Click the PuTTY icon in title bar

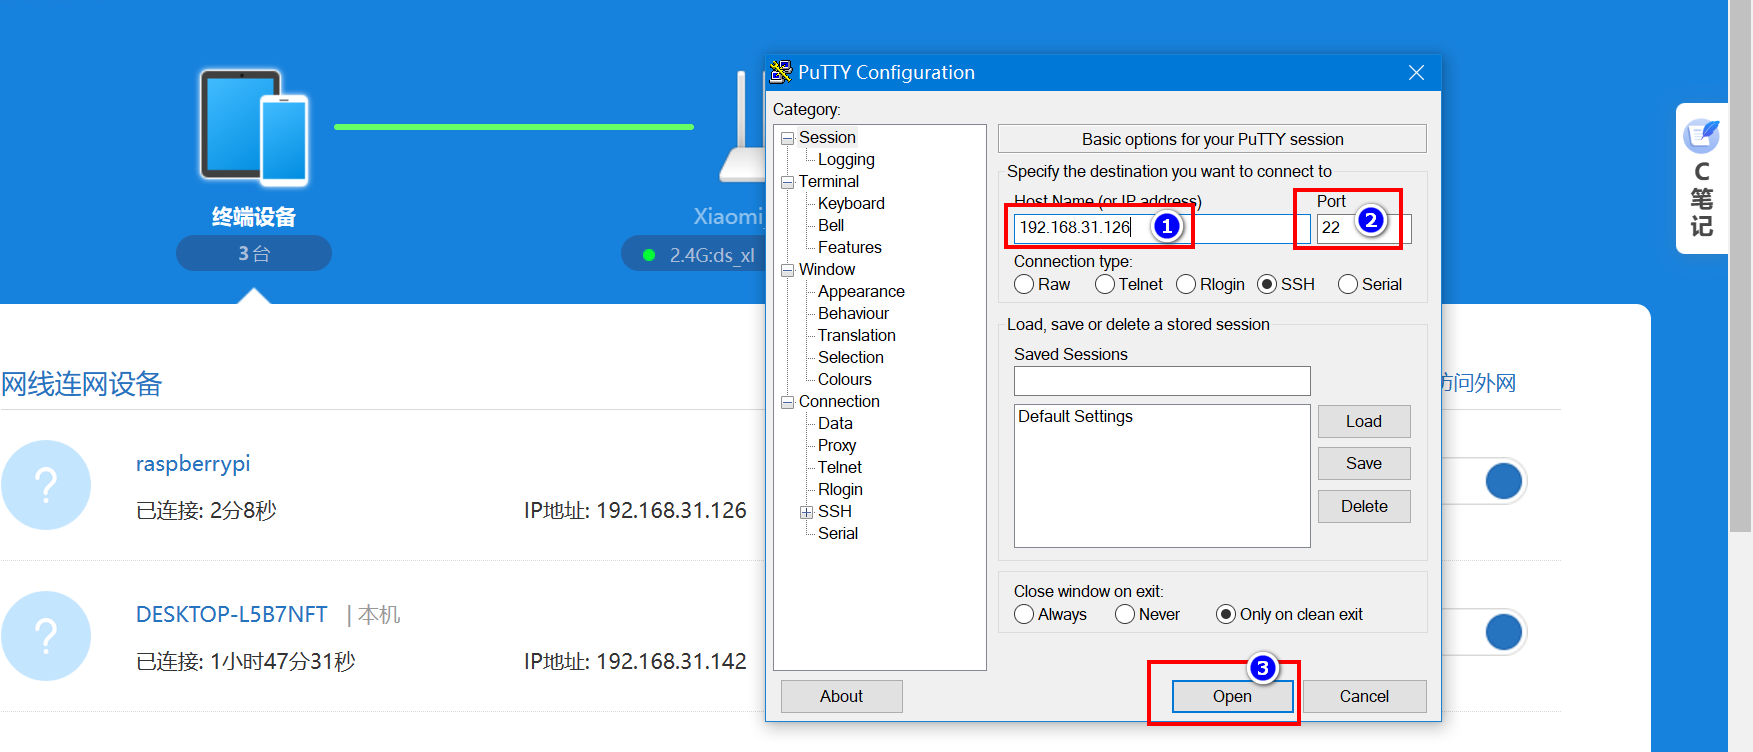point(780,72)
